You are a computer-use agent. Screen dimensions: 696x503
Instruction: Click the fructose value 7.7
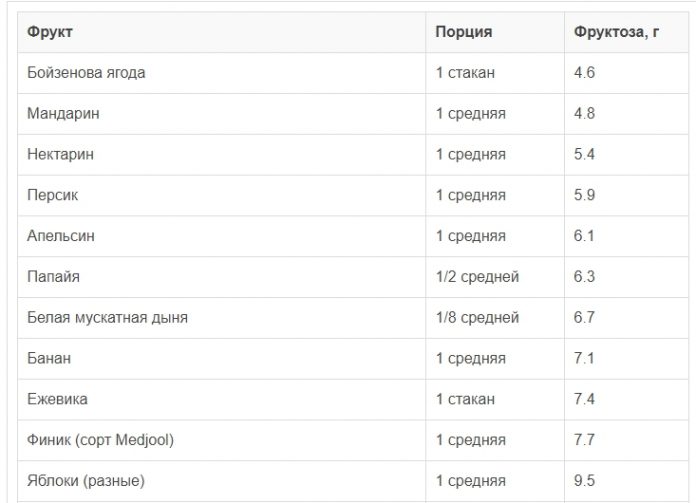click(585, 440)
